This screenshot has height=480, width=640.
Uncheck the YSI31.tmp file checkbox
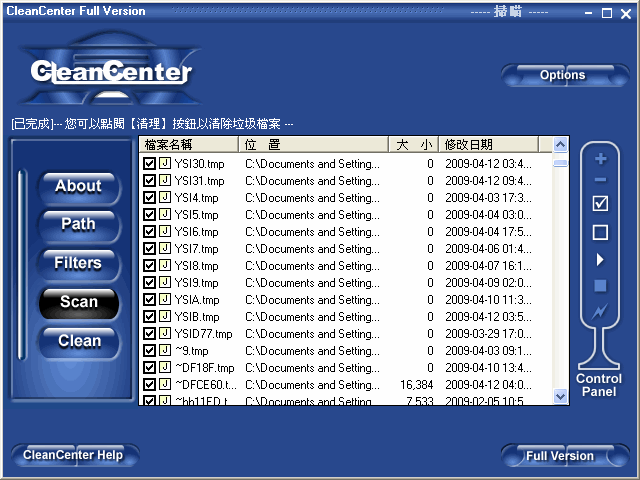coord(149,181)
